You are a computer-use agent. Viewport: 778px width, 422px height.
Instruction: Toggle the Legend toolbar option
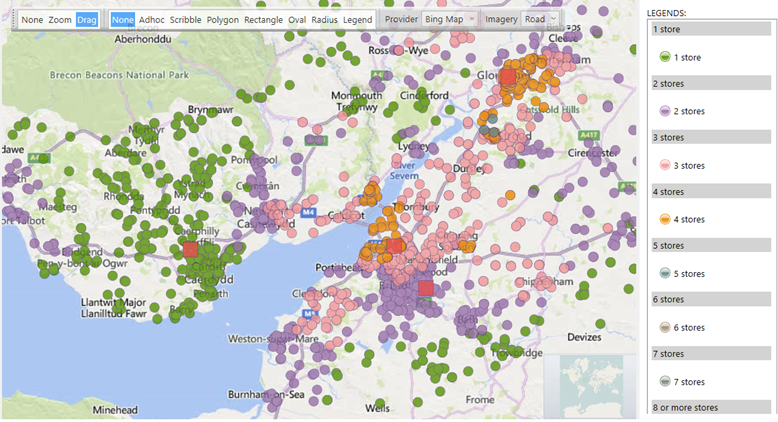tap(357, 20)
